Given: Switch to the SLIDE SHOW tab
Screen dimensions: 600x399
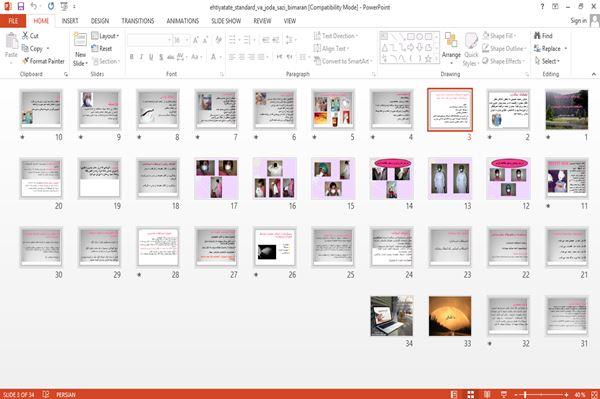Looking at the screenshot, I should (x=226, y=21).
